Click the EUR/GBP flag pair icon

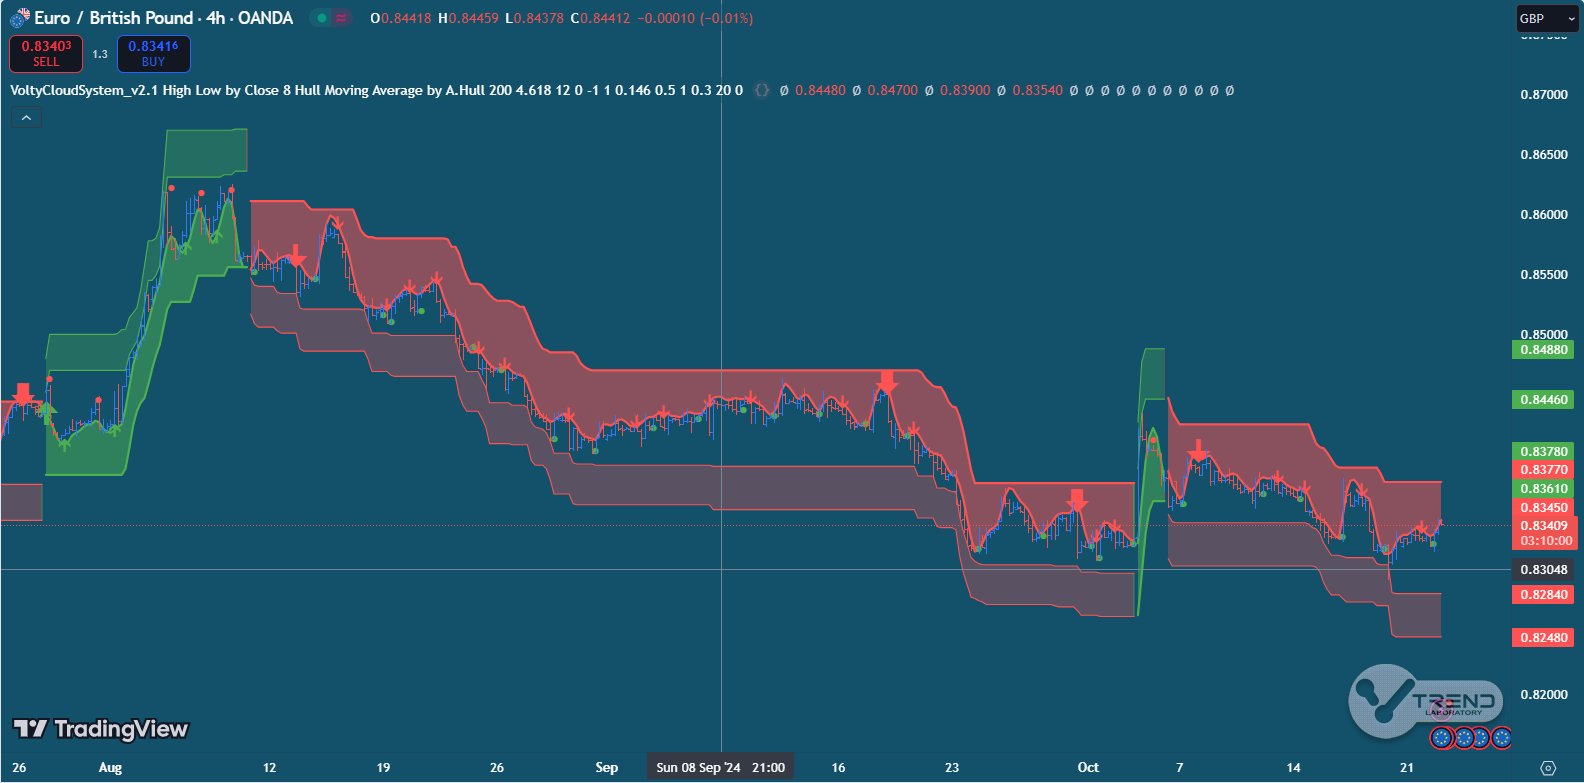19,17
